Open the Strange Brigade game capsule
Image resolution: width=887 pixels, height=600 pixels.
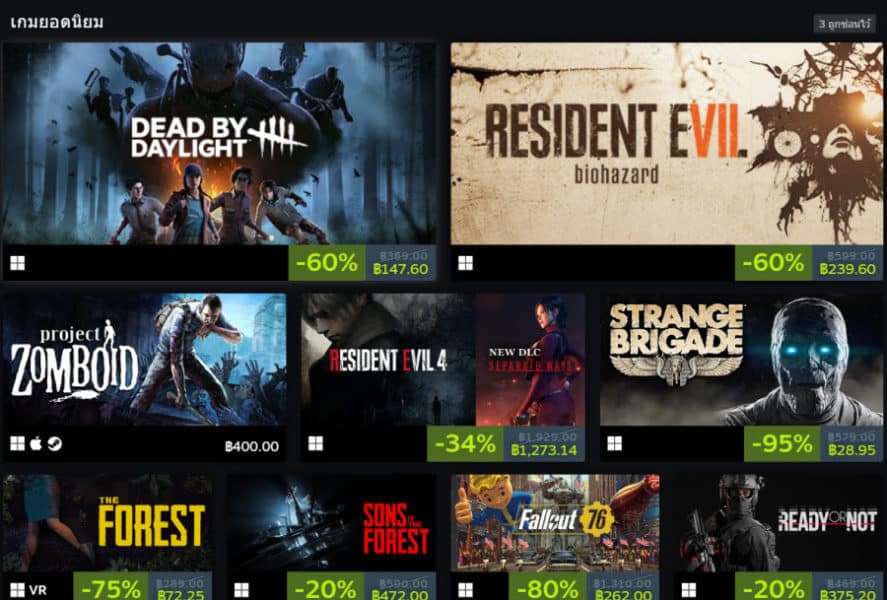[741, 359]
